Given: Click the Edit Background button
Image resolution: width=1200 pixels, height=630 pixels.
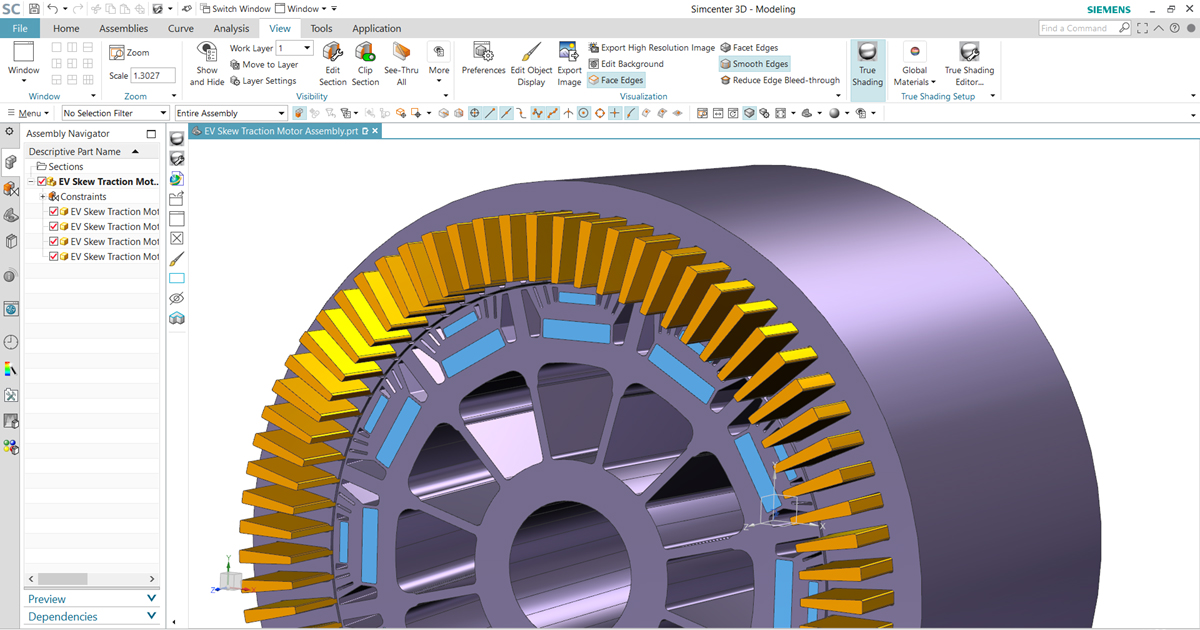Looking at the screenshot, I should (x=626, y=64).
